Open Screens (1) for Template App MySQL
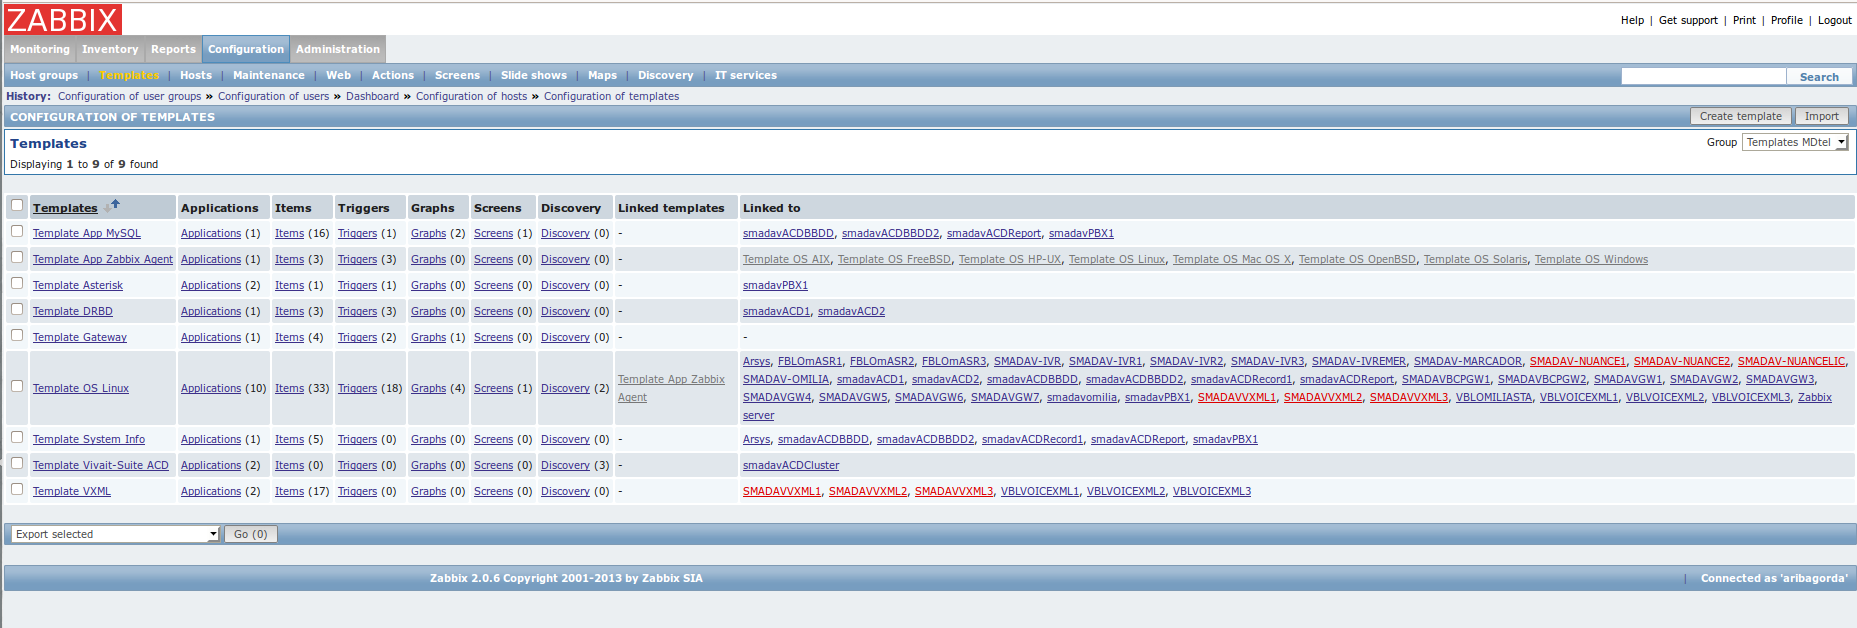Viewport: 1857px width, 628px height. (493, 233)
